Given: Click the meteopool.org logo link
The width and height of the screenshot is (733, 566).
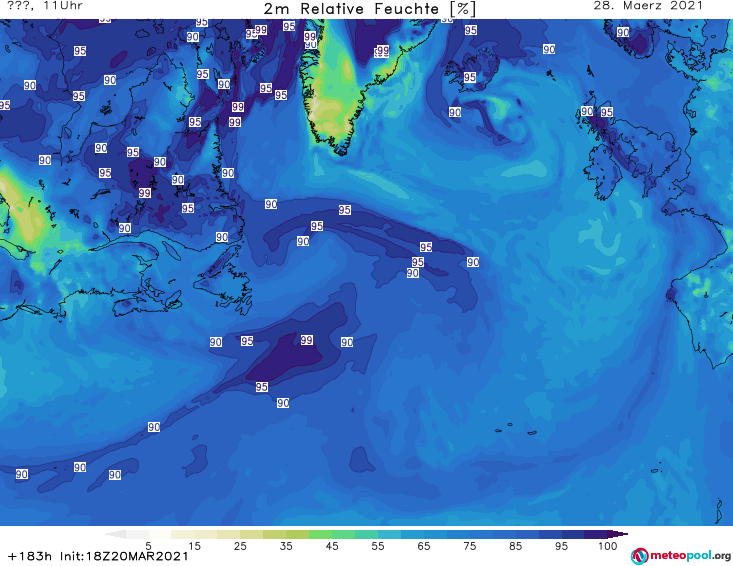Looking at the screenshot, I should point(681,556).
